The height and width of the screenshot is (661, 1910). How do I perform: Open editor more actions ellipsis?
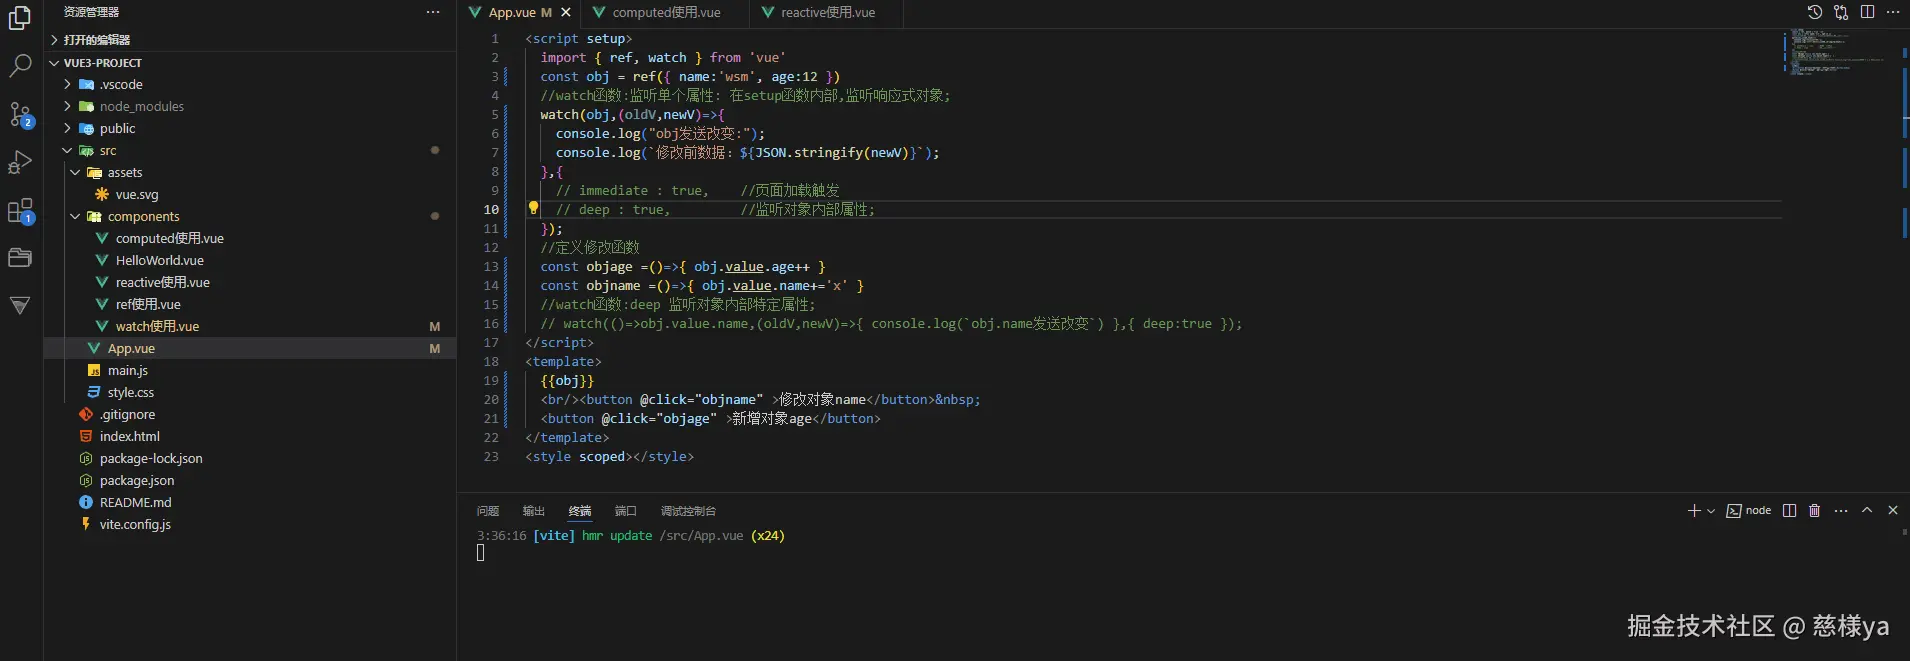pyautogui.click(x=1893, y=12)
